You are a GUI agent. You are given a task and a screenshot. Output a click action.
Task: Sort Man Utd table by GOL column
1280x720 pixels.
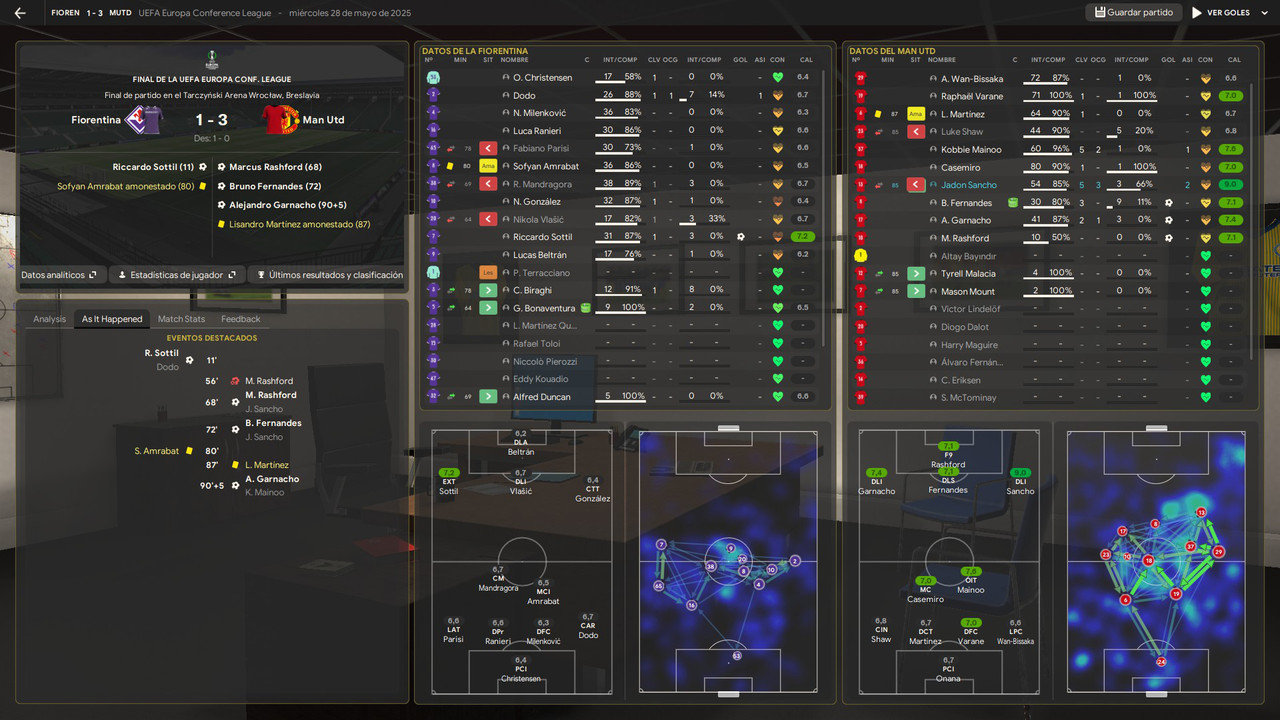pyautogui.click(x=1168, y=60)
